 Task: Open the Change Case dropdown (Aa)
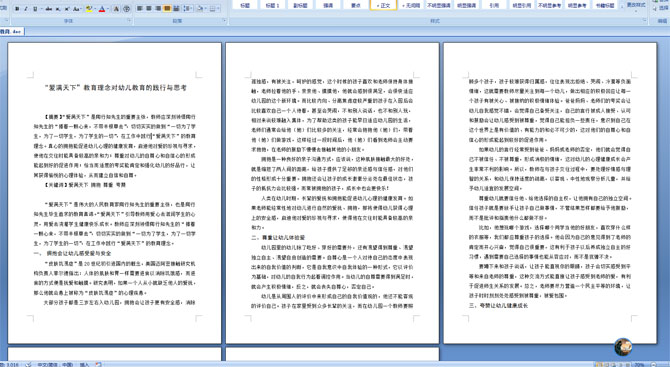point(77,9)
